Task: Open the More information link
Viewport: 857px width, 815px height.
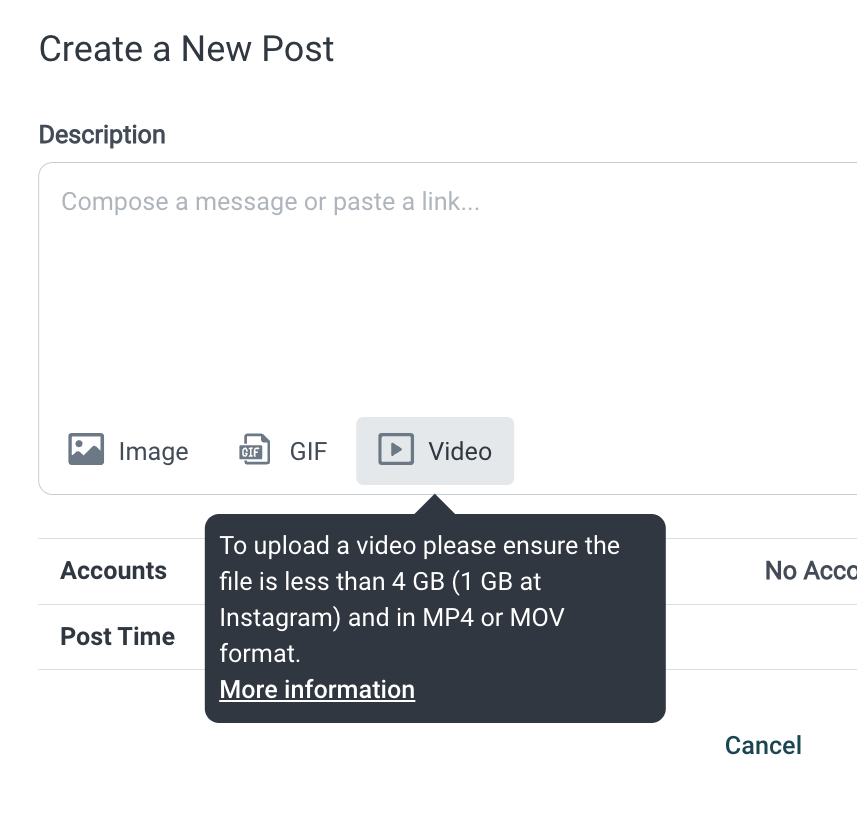Action: point(317,689)
